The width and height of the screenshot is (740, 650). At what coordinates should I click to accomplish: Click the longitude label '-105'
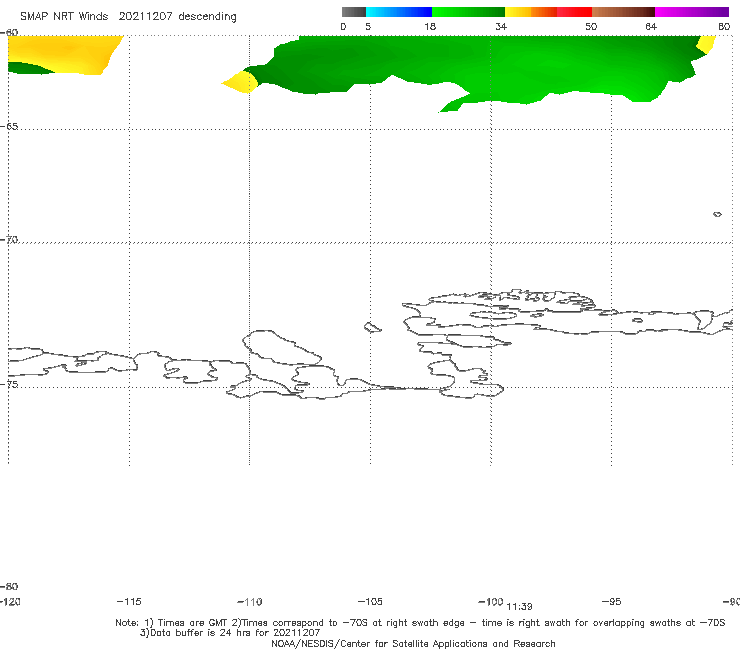click(370, 601)
